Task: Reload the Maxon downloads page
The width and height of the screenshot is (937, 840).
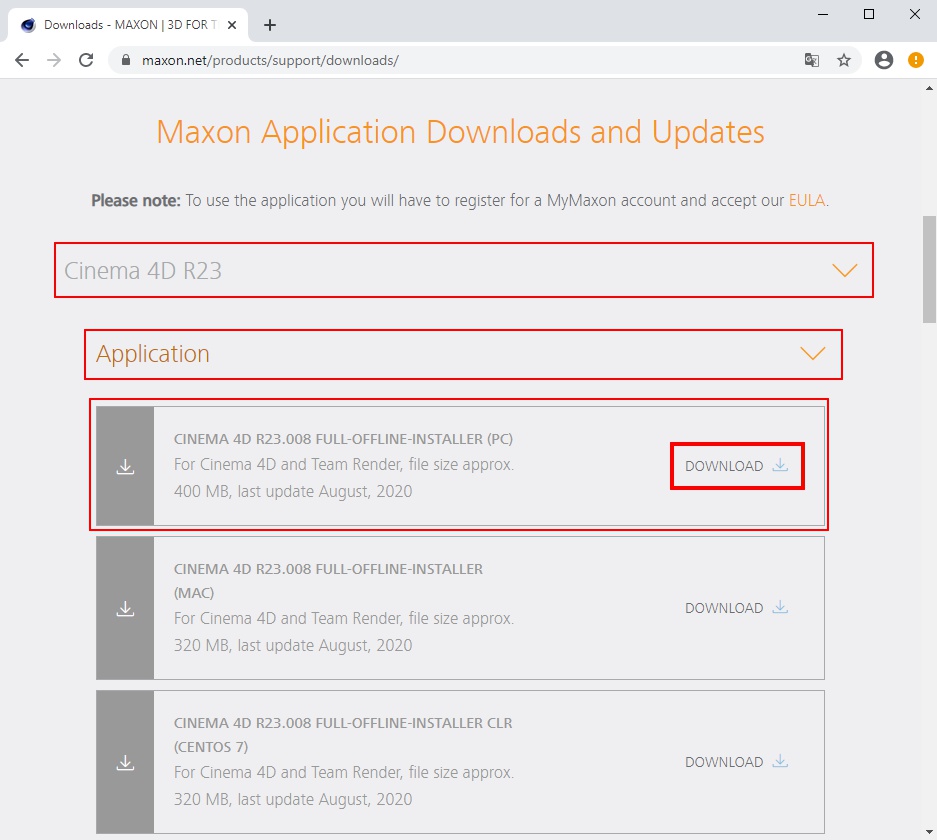Action: point(86,60)
